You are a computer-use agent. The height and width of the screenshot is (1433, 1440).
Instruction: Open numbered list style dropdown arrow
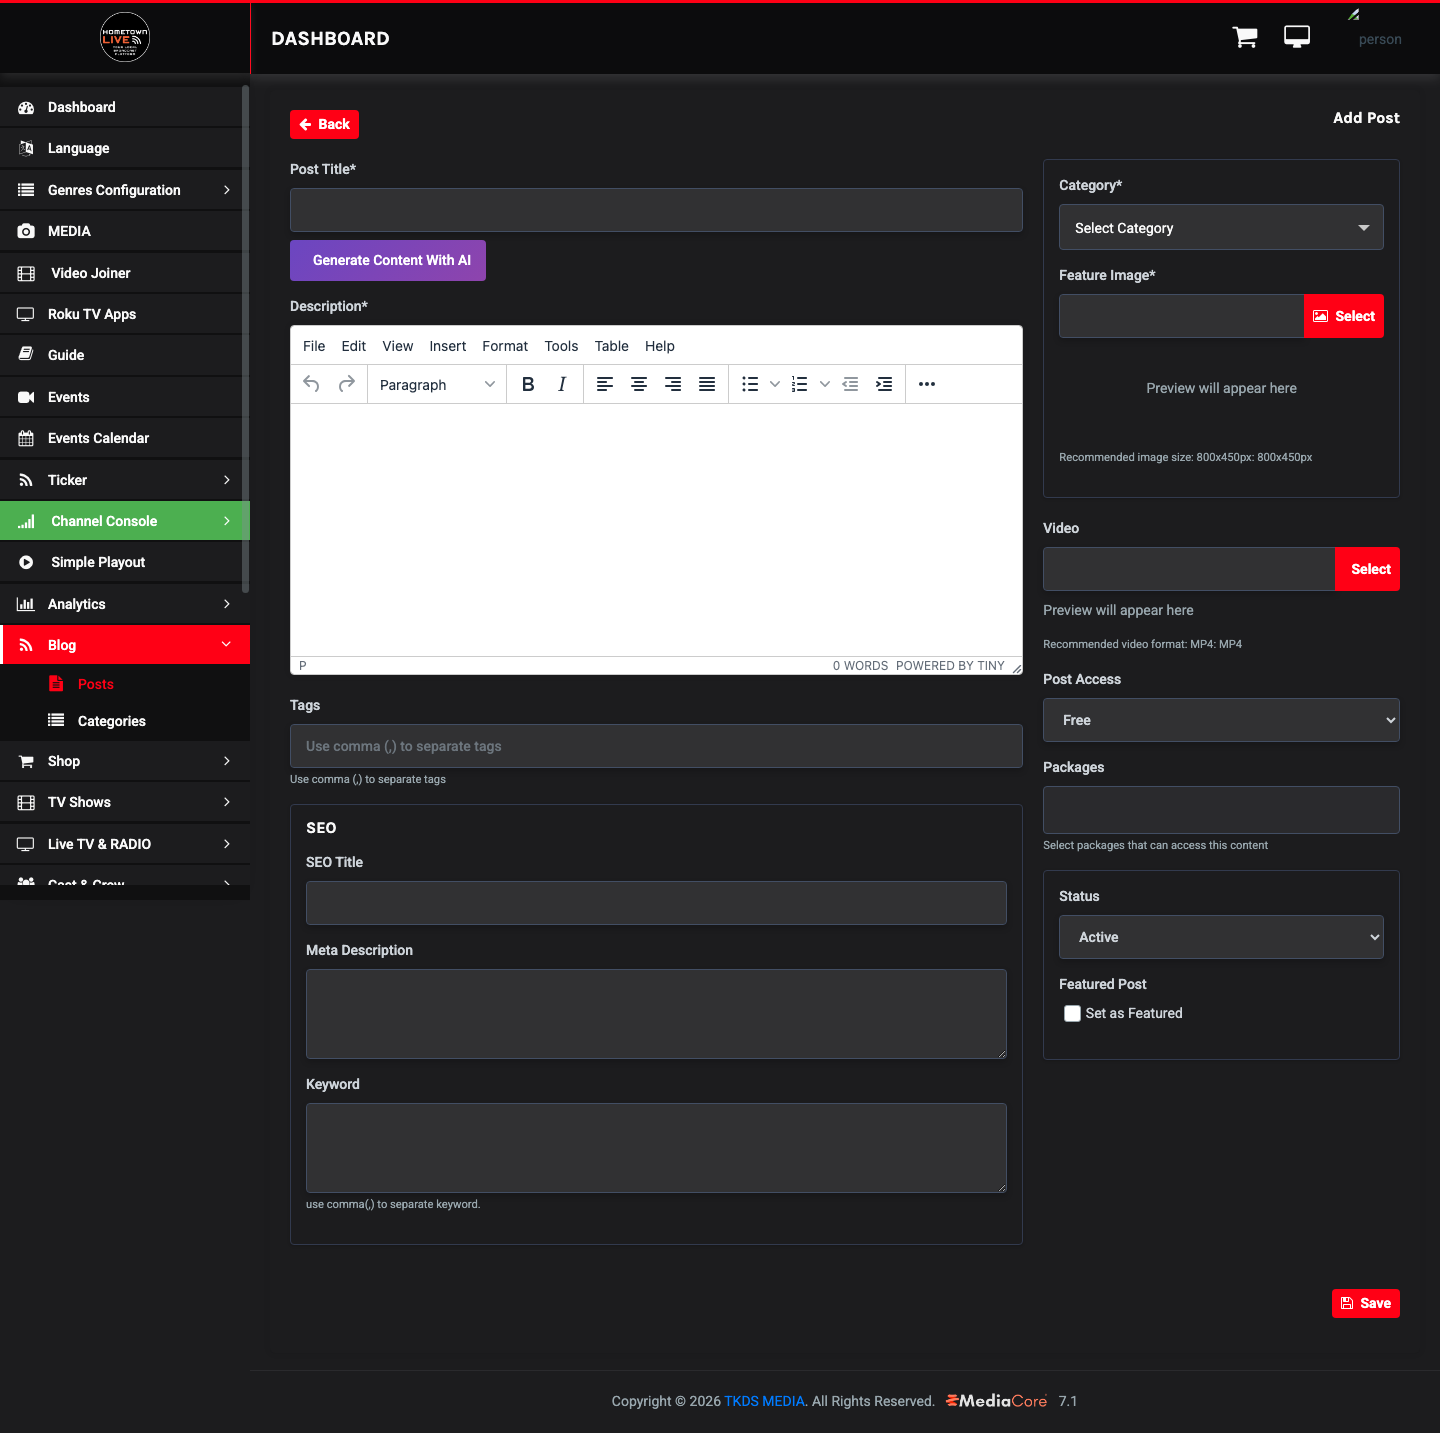[x=825, y=384]
